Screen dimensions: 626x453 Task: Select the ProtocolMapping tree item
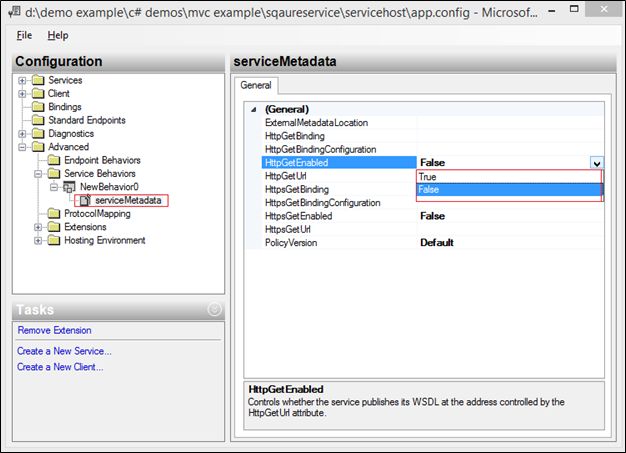pos(97,214)
